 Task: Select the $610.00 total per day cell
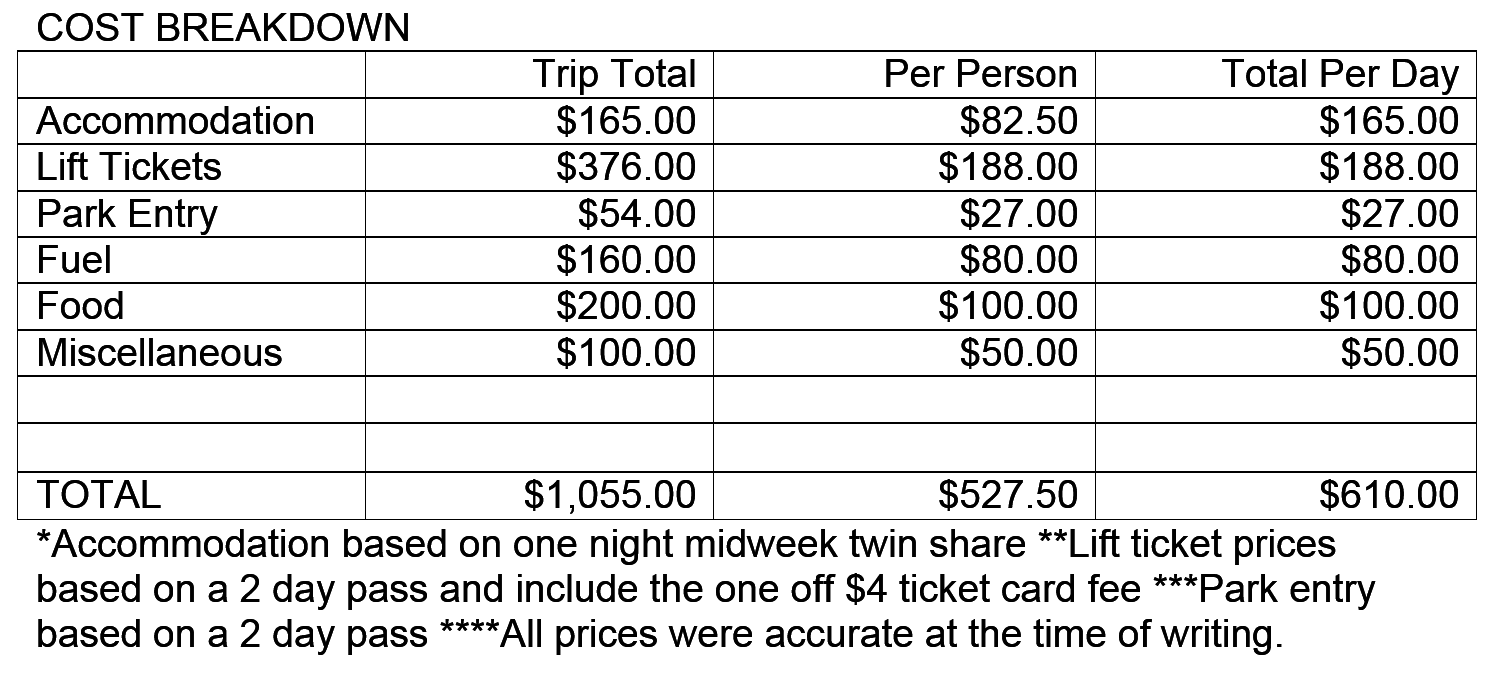point(1388,495)
